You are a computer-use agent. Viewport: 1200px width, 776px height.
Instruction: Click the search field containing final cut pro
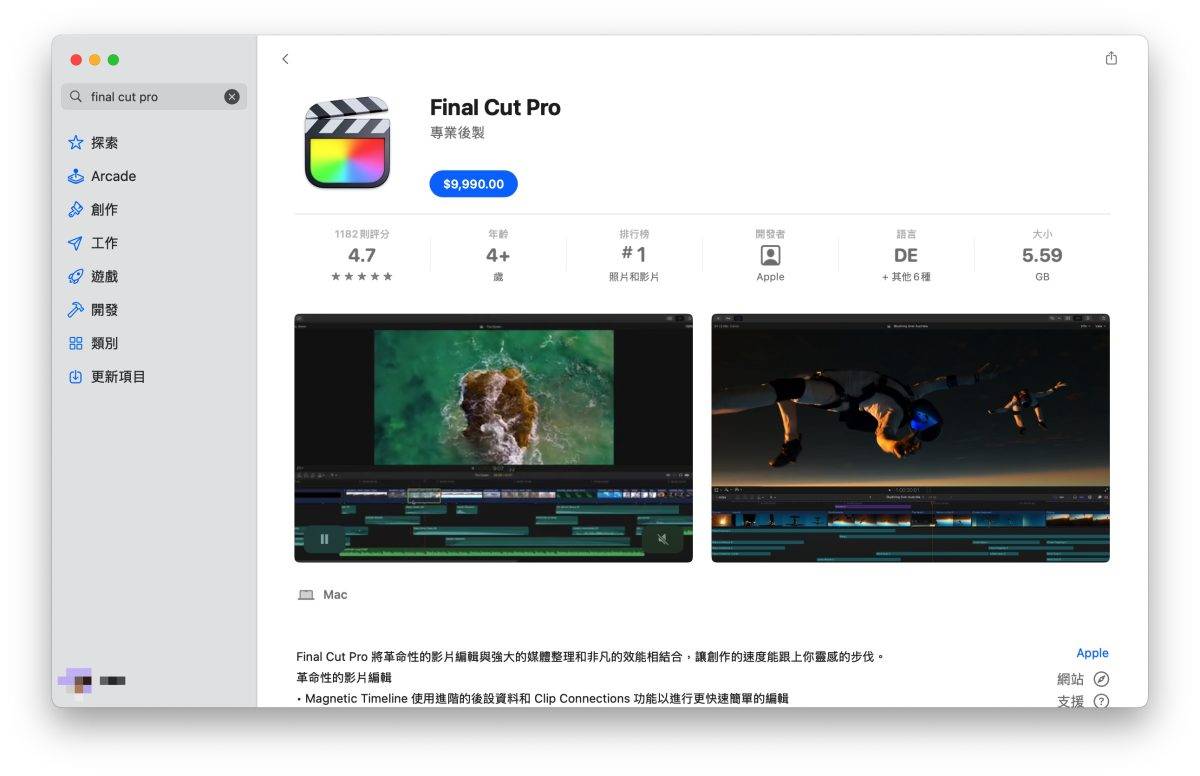tap(154, 97)
